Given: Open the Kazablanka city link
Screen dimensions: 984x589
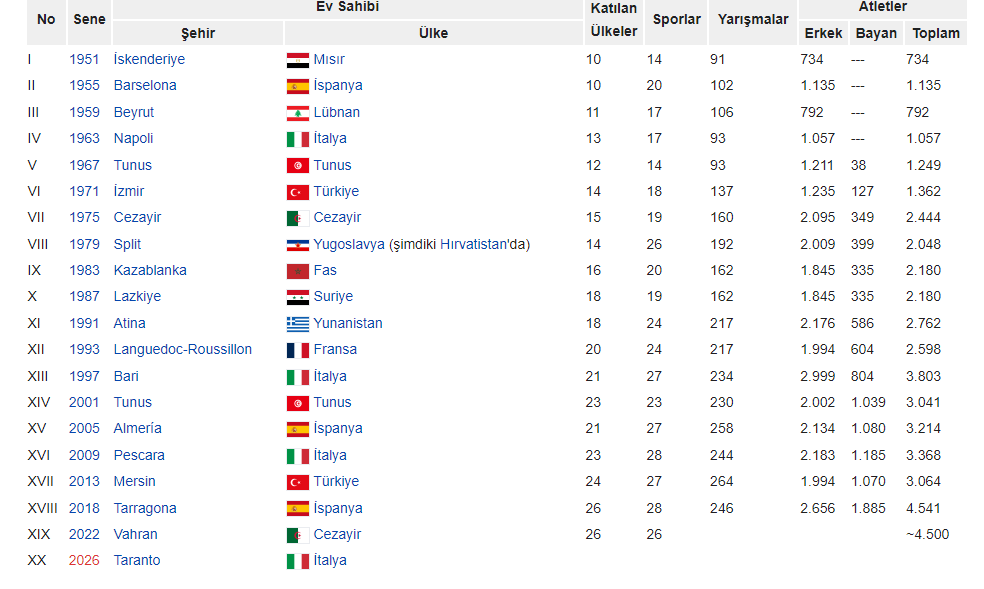Looking at the screenshot, I should pos(150,270).
